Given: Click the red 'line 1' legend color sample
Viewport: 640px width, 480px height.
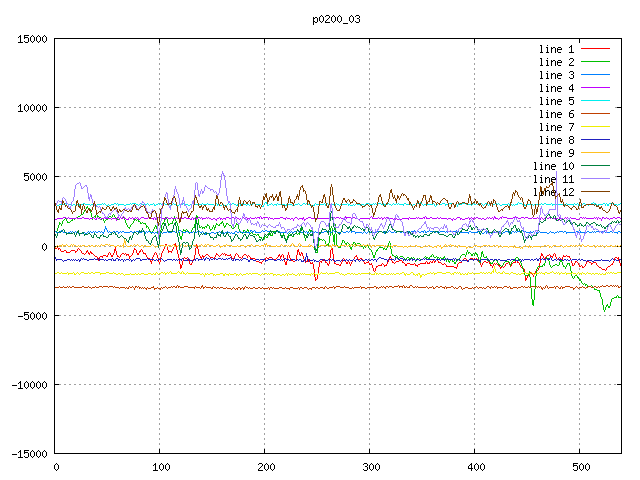Looking at the screenshot, I should (596, 49).
